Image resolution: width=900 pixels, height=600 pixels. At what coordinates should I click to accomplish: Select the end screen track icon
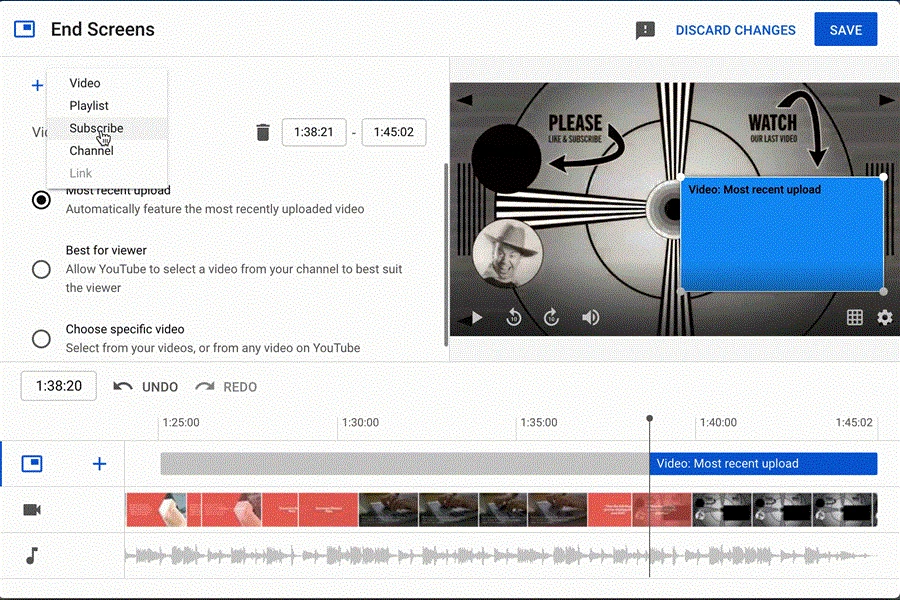tap(32, 464)
